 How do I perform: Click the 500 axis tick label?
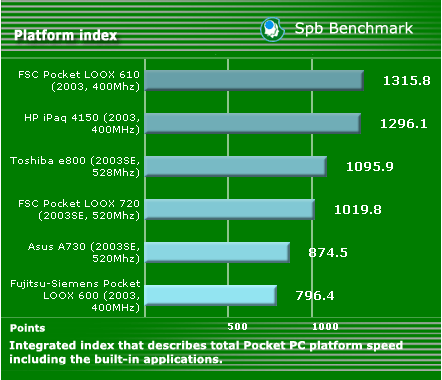click(237, 326)
